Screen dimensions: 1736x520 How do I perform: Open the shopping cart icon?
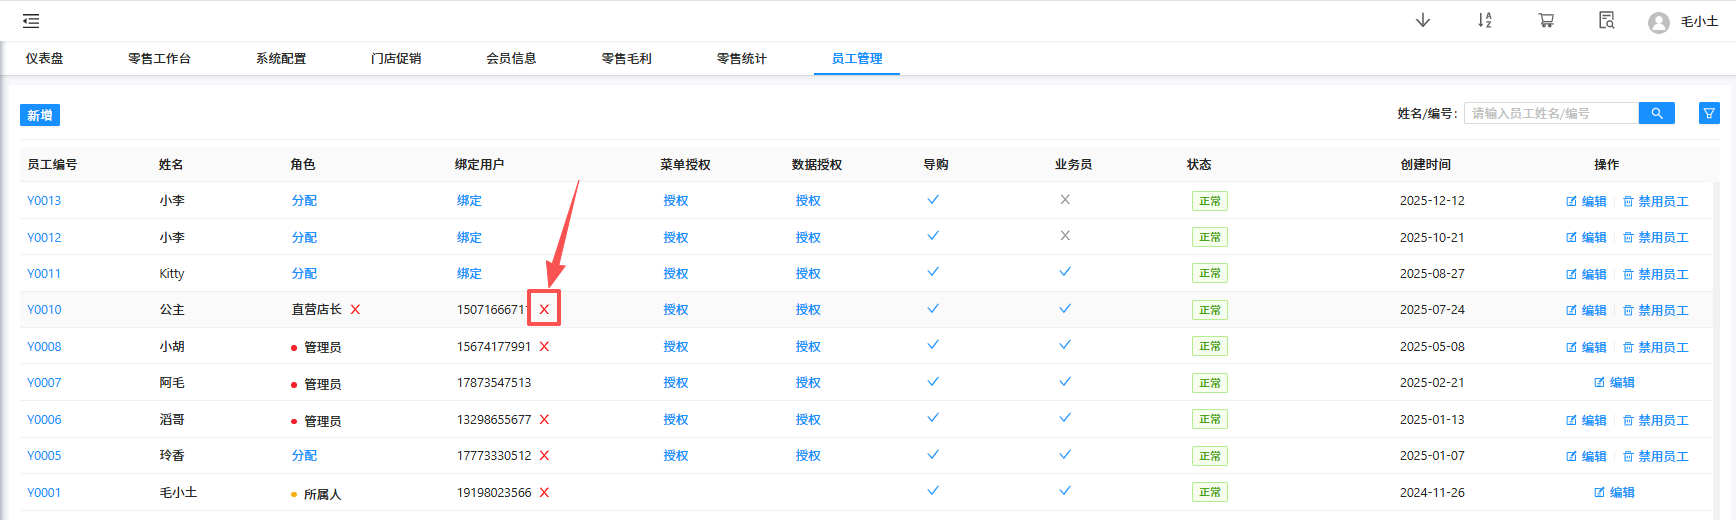coord(1546,21)
